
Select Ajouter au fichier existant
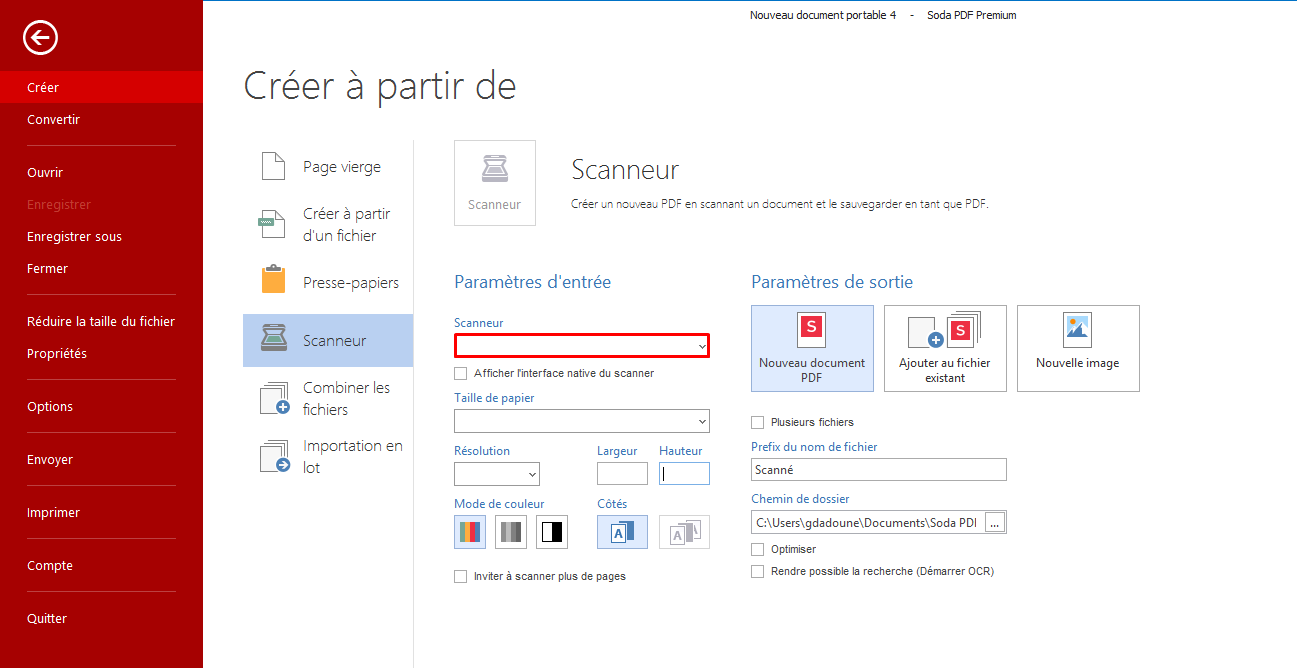(x=945, y=348)
